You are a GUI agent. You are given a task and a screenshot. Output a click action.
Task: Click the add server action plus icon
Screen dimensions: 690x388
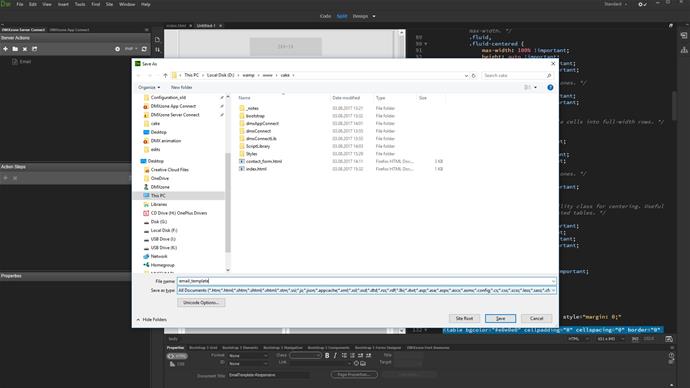[x=6, y=49]
